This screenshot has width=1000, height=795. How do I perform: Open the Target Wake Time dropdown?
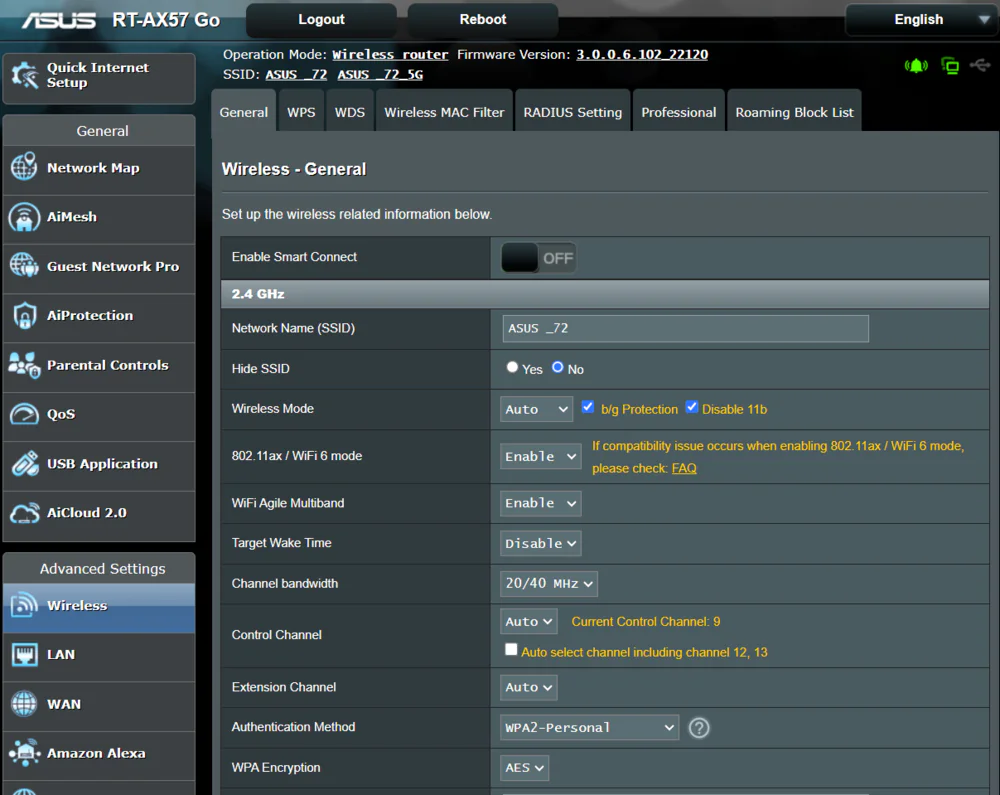541,543
